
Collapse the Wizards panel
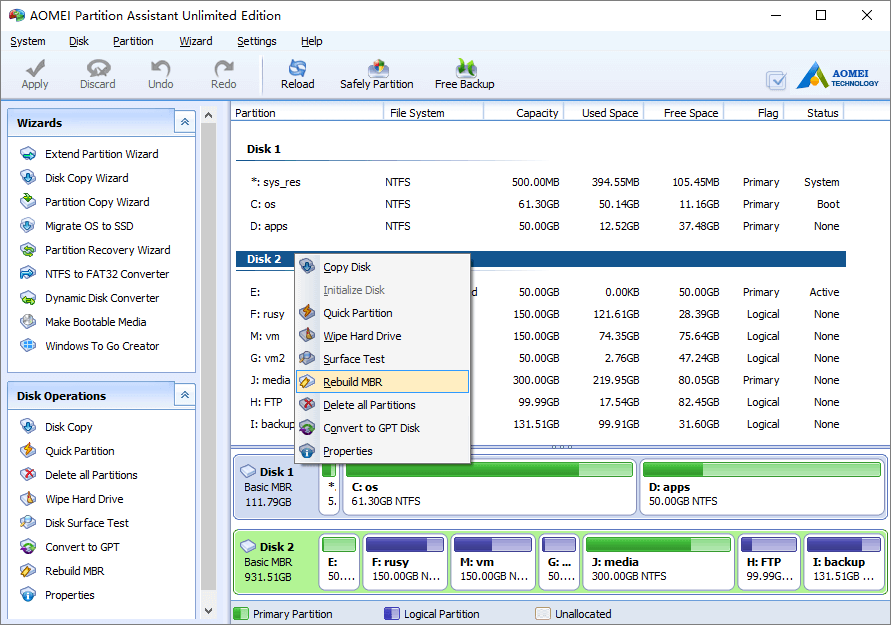(x=185, y=122)
